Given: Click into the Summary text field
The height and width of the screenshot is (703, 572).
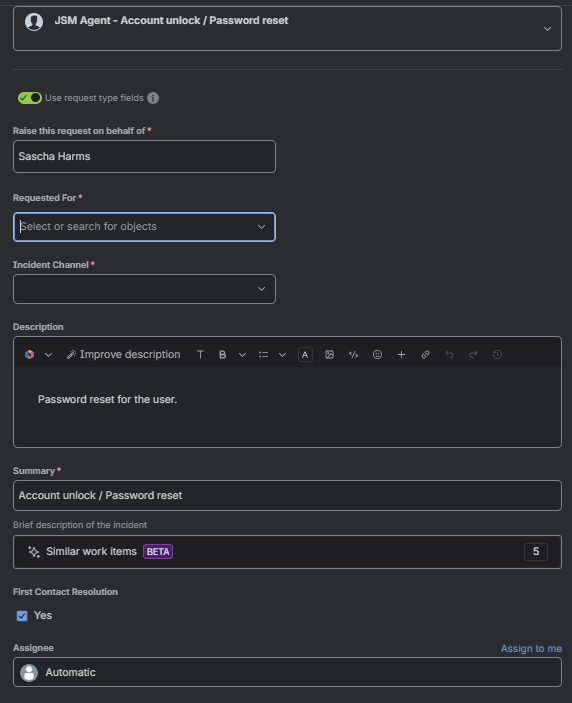Looking at the screenshot, I should click(x=287, y=495).
